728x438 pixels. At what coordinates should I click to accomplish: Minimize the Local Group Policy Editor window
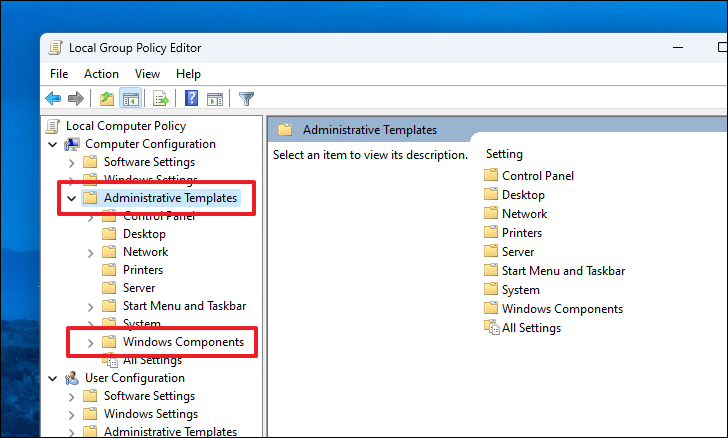678,47
